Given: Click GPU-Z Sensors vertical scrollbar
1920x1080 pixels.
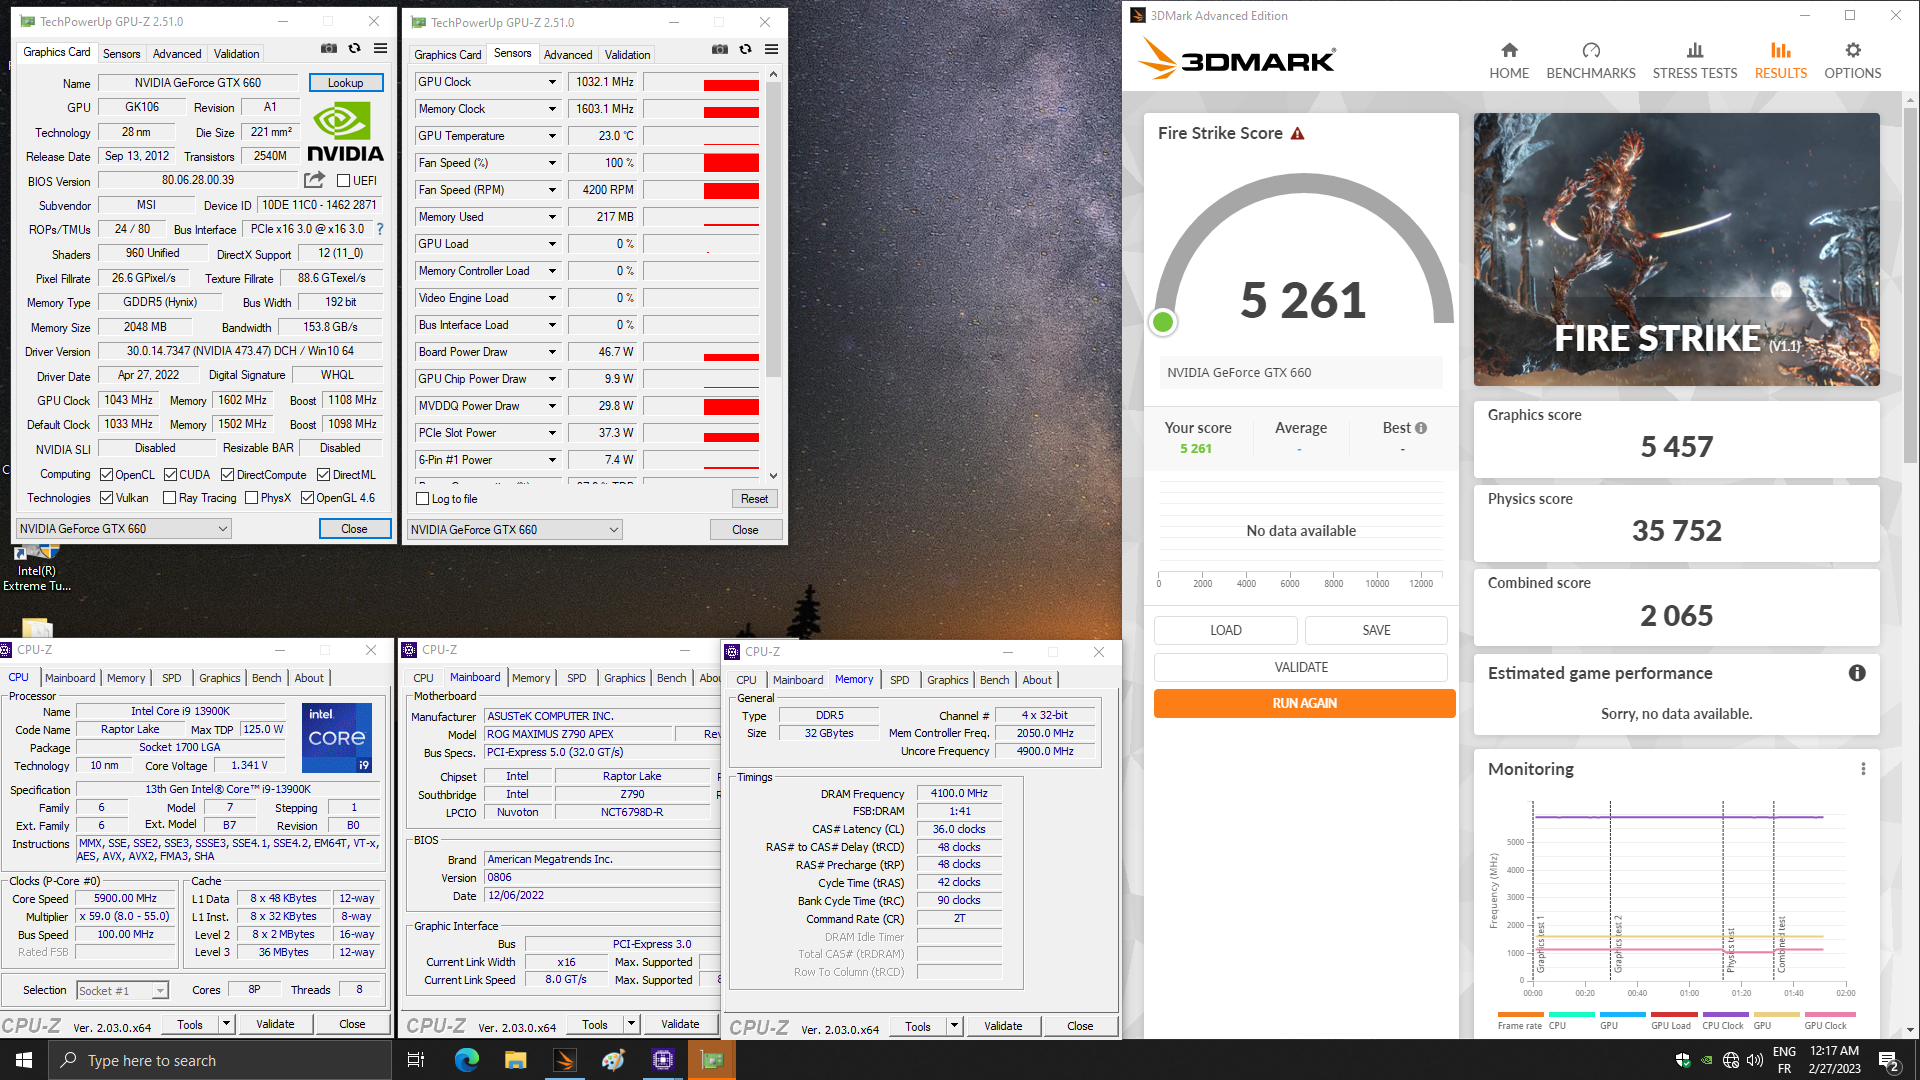Looking at the screenshot, I should point(773,230).
